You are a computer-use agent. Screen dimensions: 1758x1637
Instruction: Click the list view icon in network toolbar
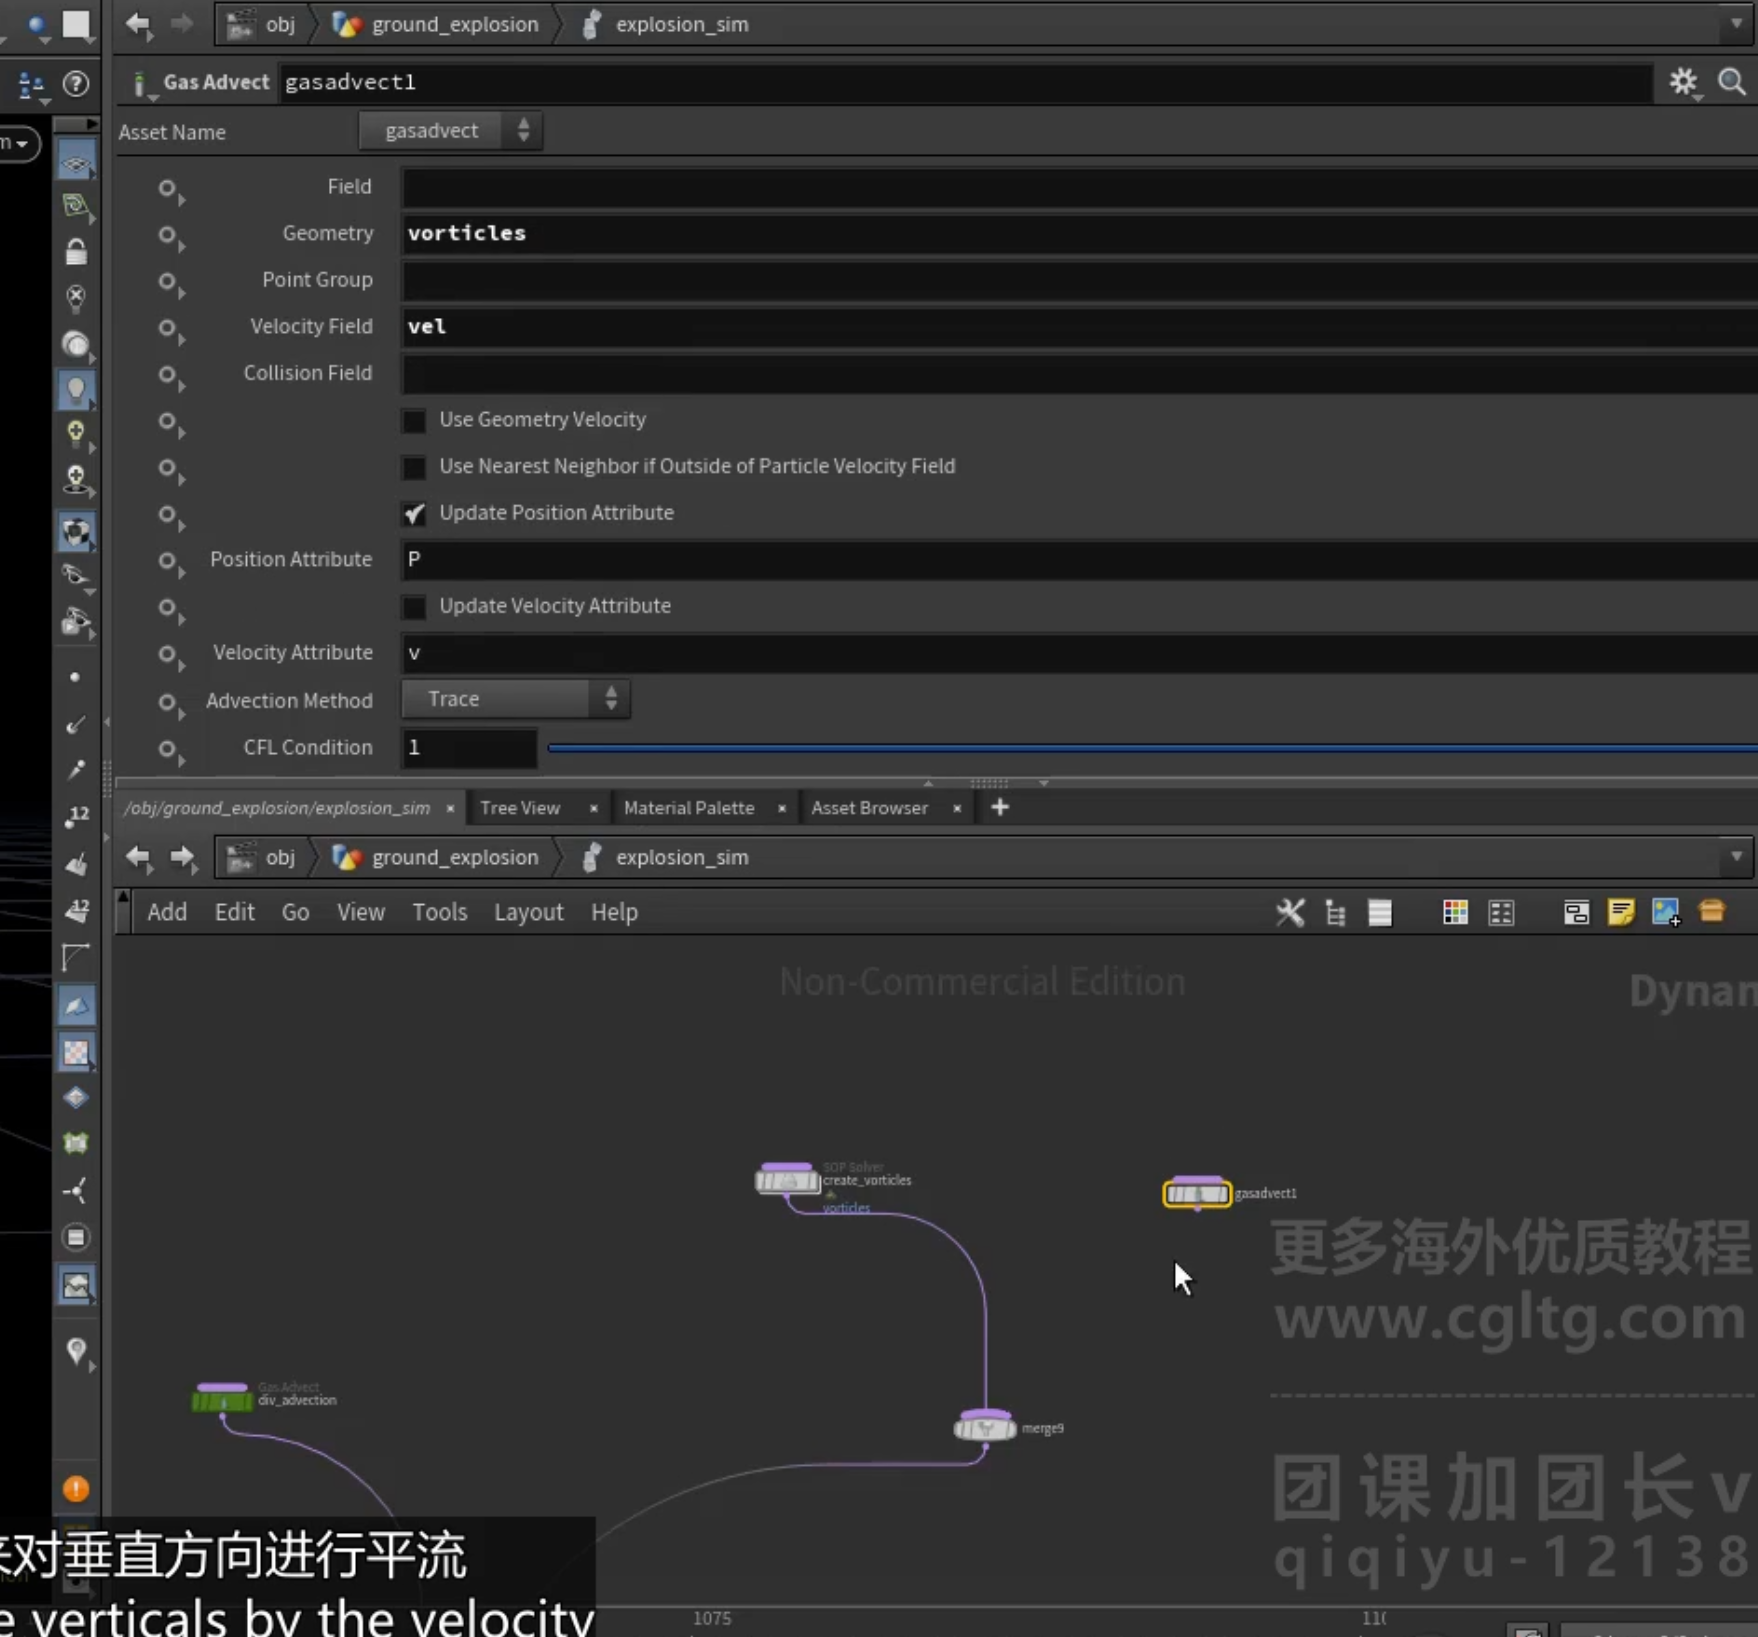(1380, 912)
